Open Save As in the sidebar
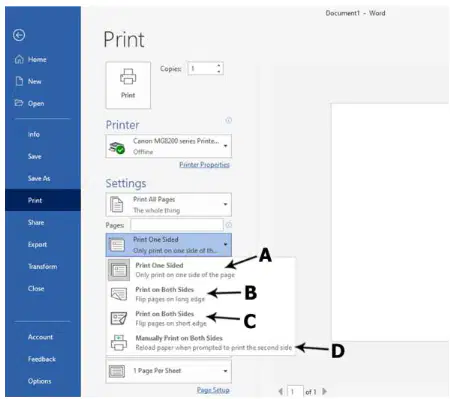The height and width of the screenshot is (399, 450). click(x=39, y=178)
